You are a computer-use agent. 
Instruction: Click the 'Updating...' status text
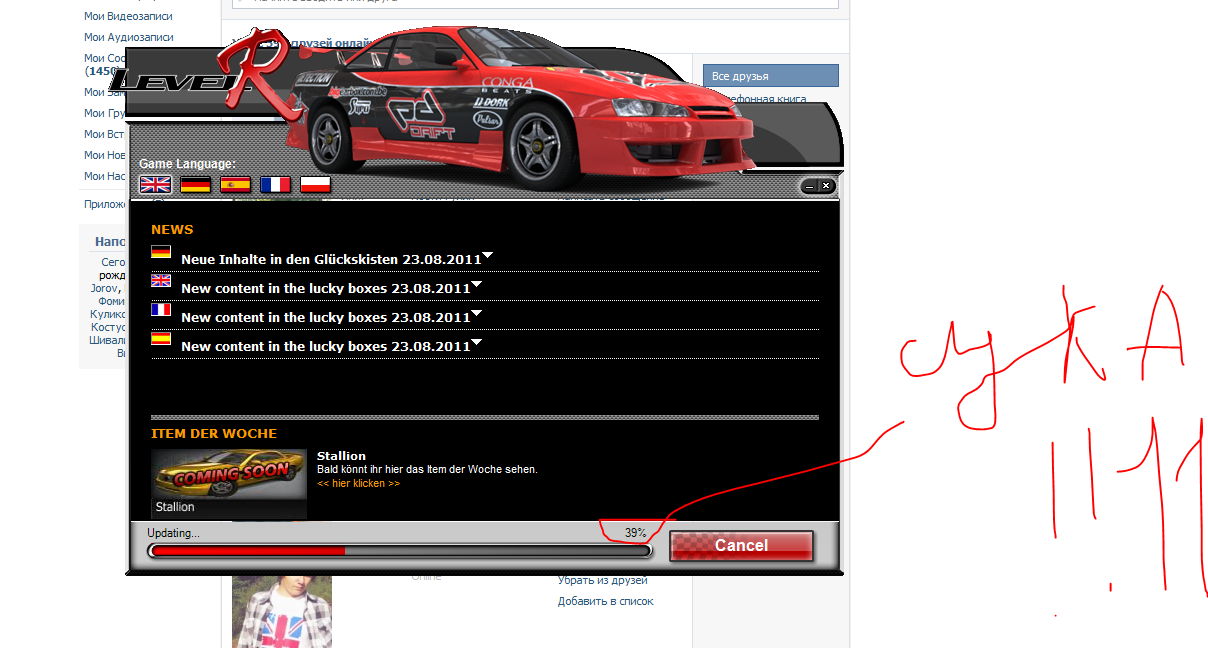click(x=173, y=533)
